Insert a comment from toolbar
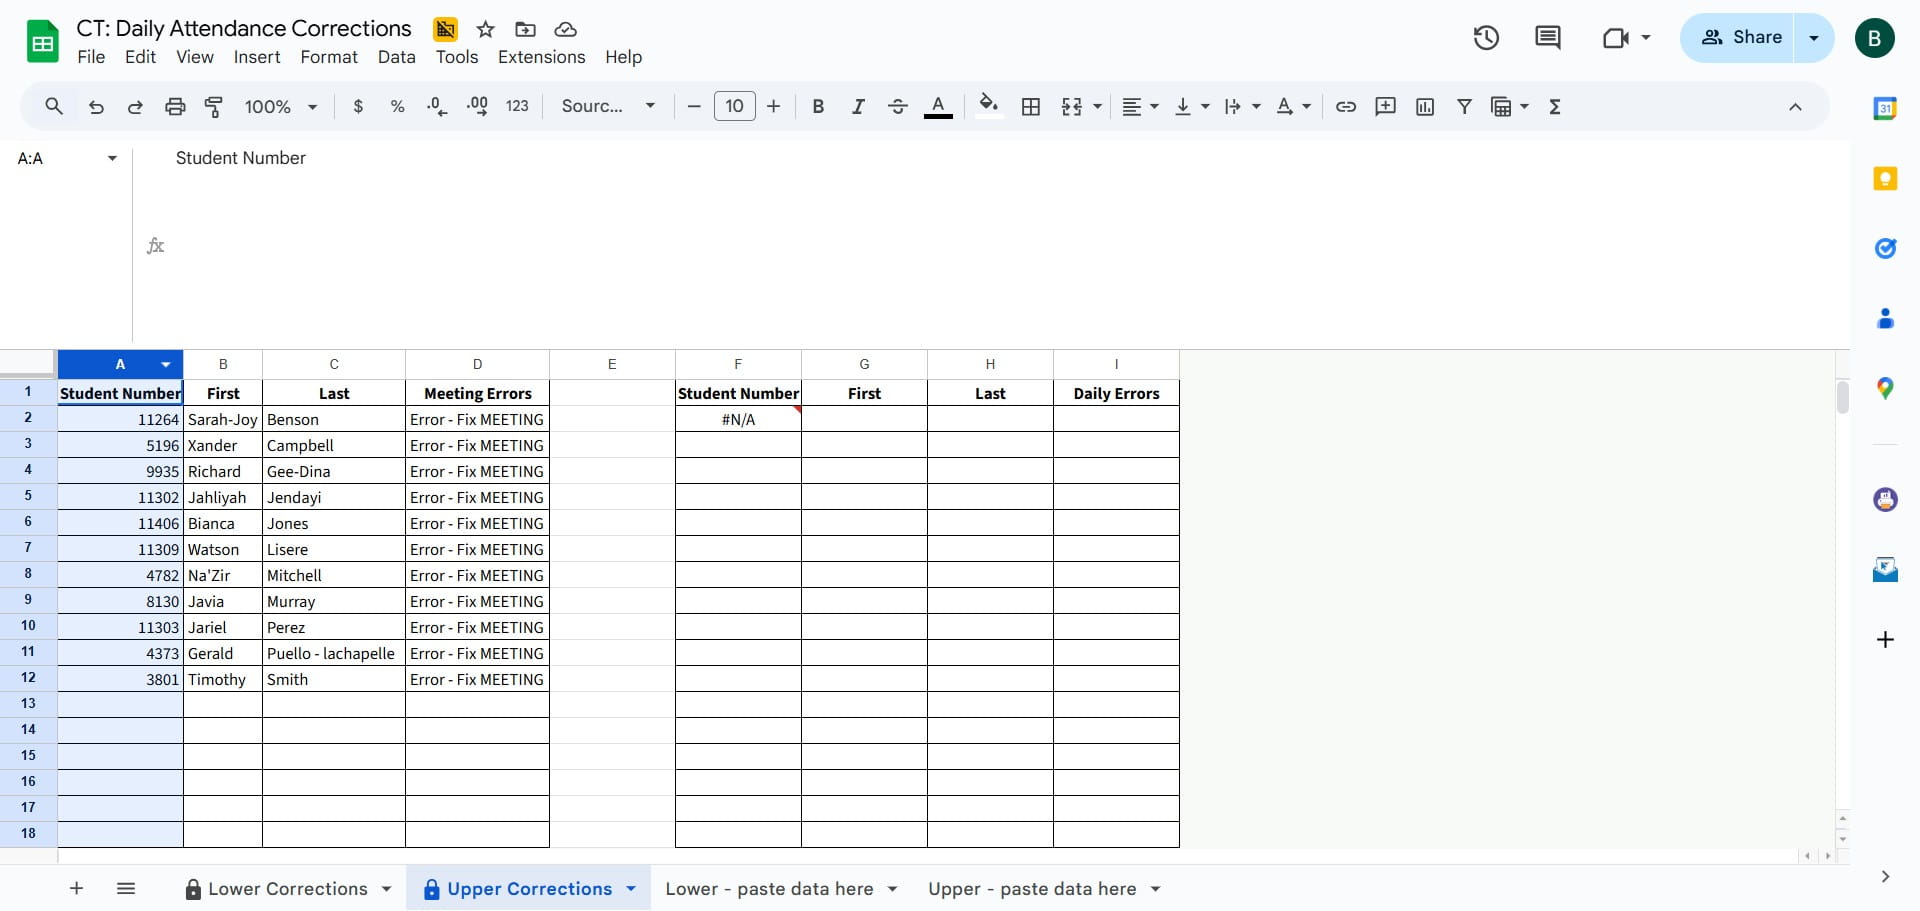This screenshot has height=911, width=1920. click(1385, 106)
